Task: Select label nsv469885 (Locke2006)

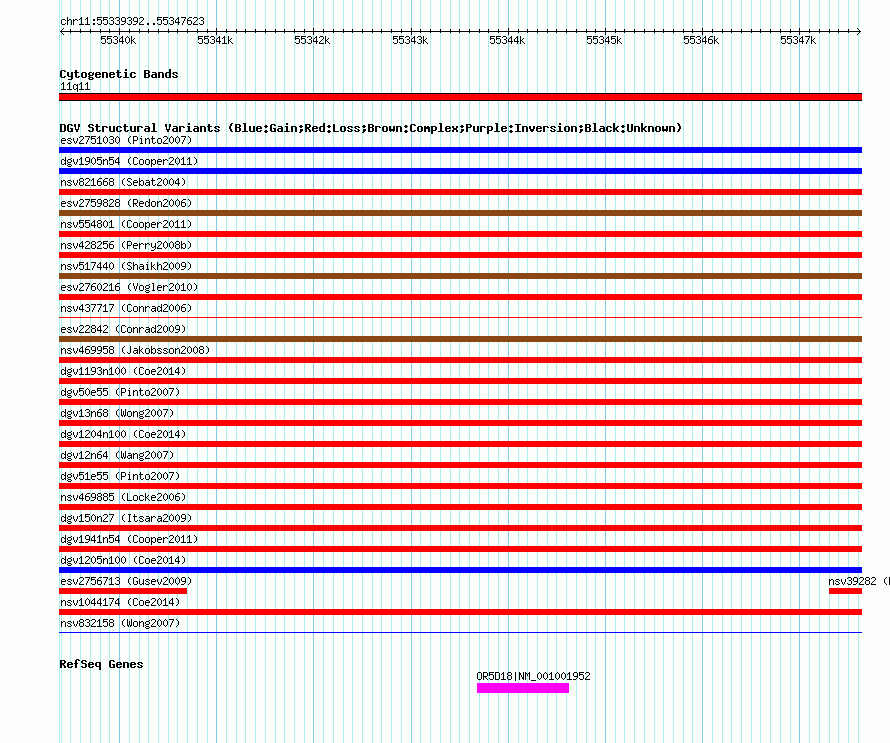Action: tap(123, 497)
